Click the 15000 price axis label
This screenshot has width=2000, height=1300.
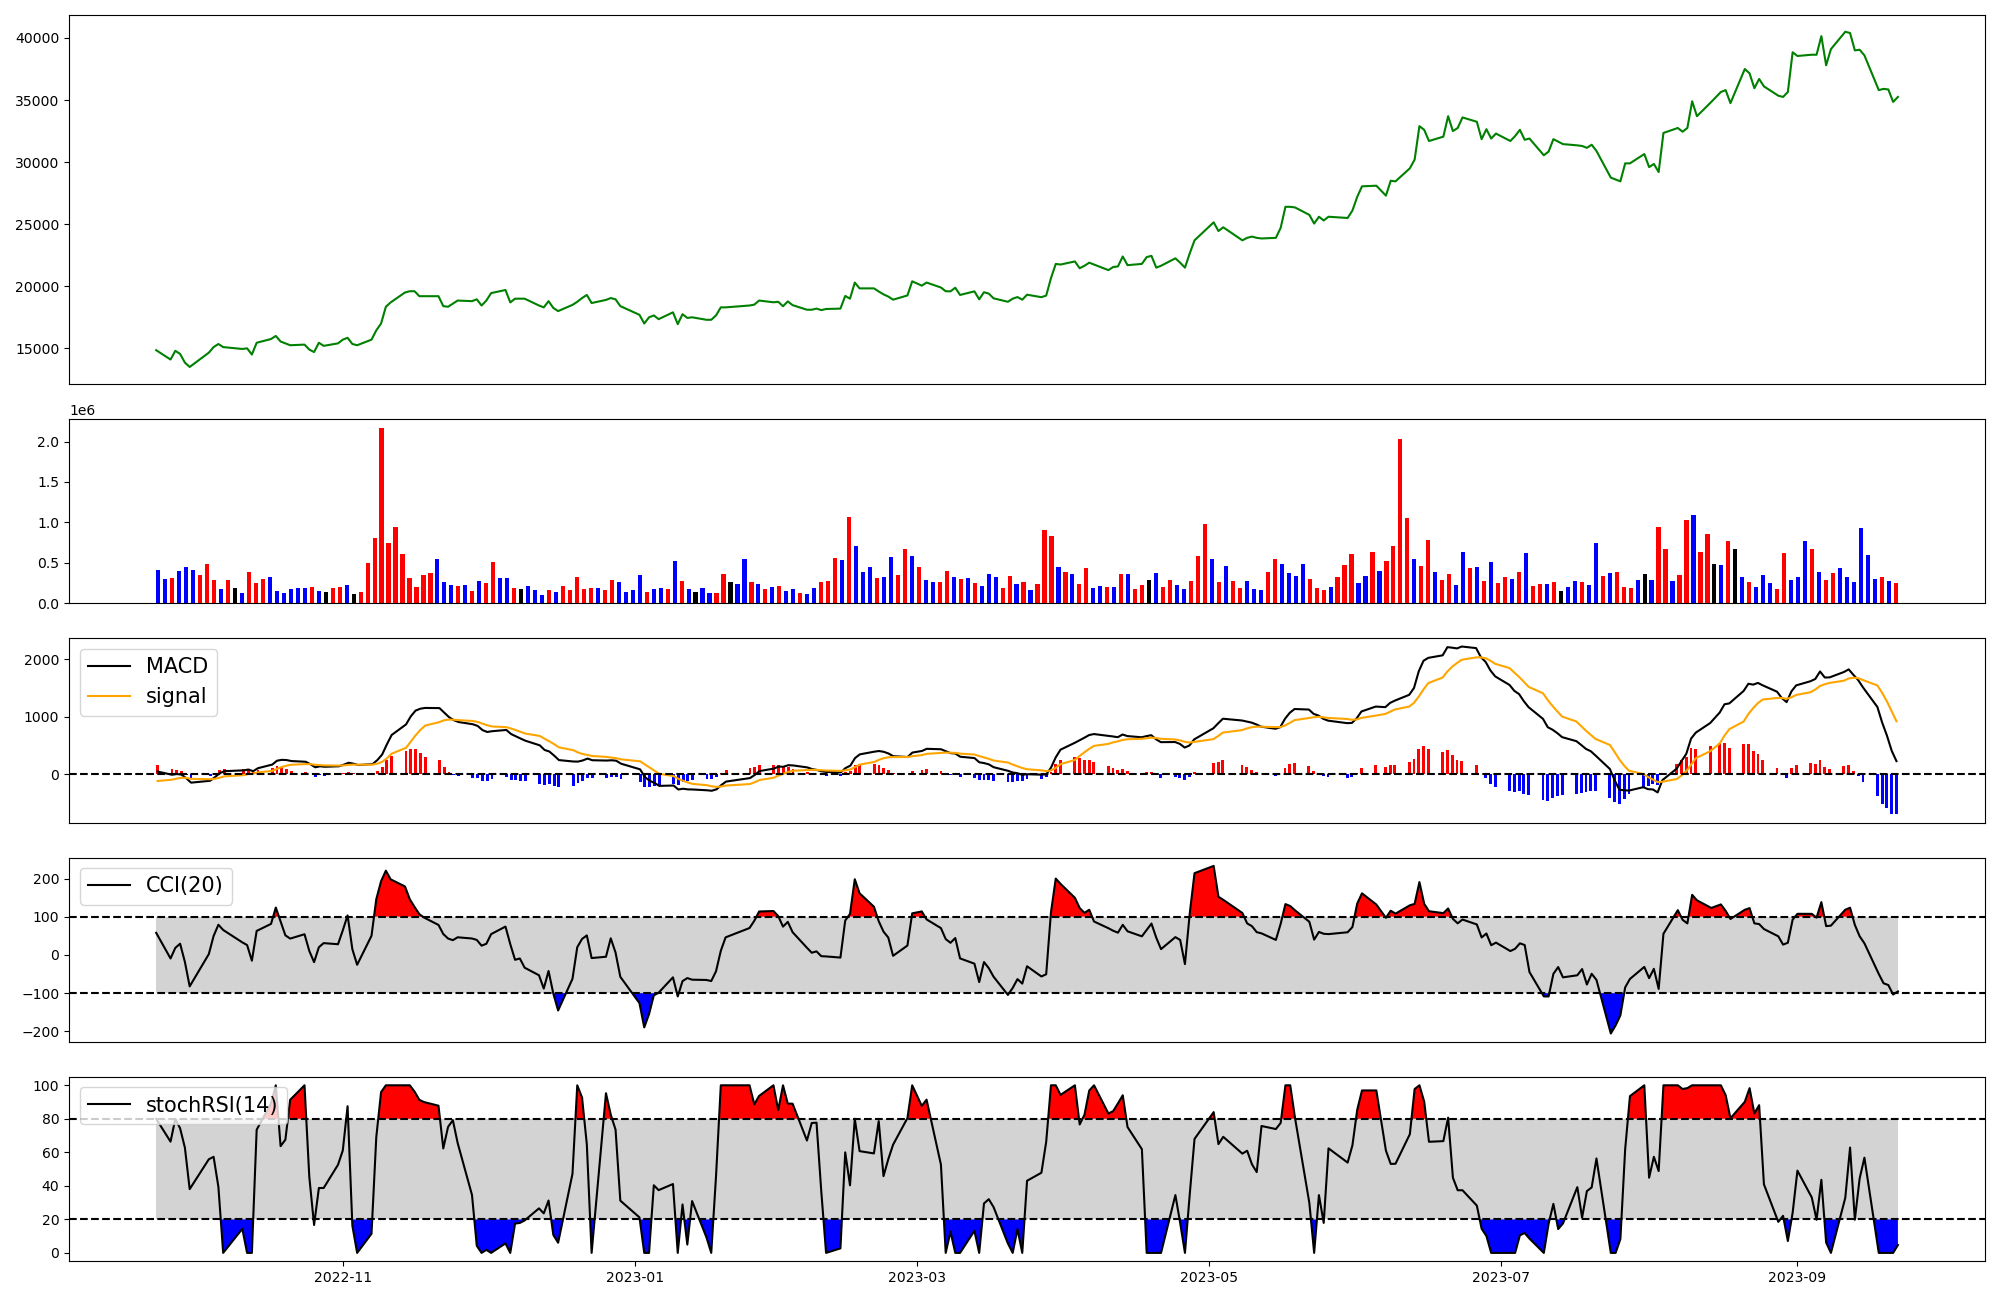[x=37, y=349]
